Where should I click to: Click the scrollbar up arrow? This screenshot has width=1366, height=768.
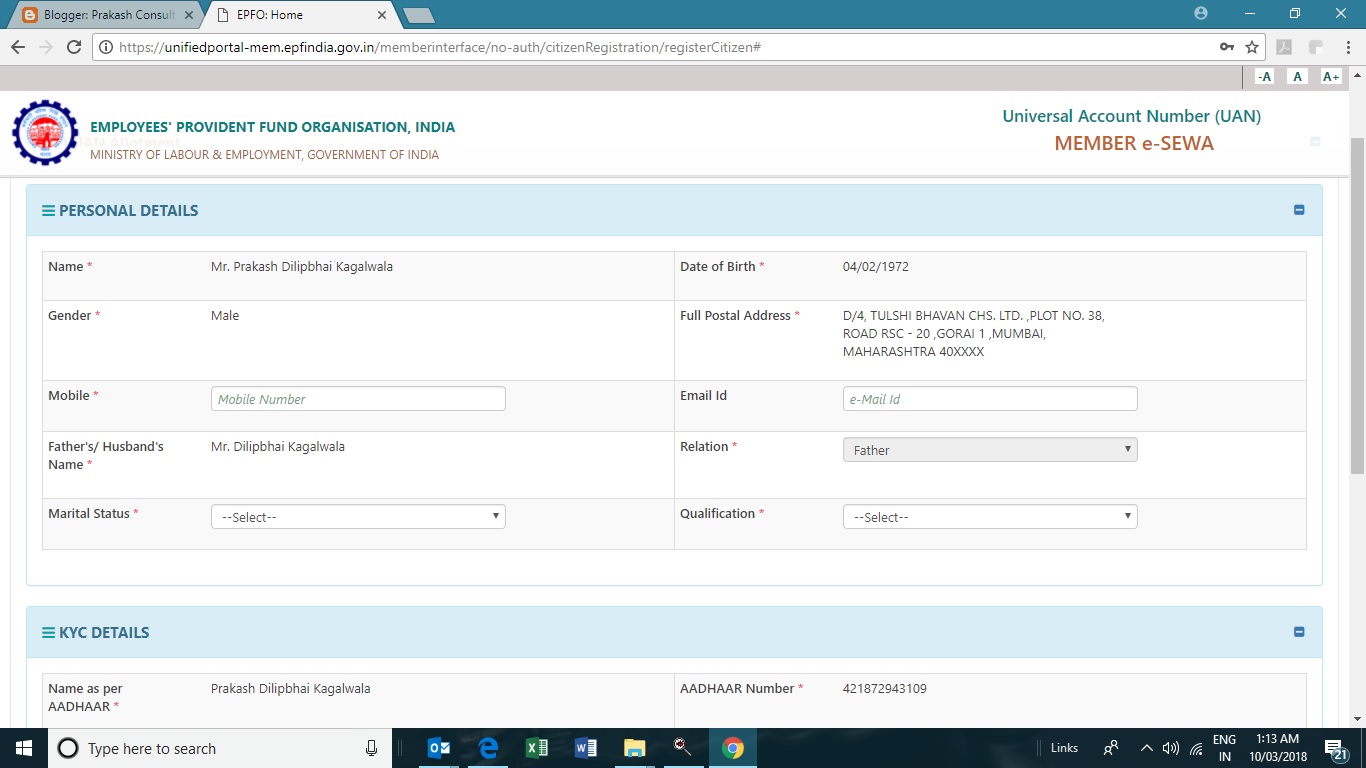coord(1357,74)
